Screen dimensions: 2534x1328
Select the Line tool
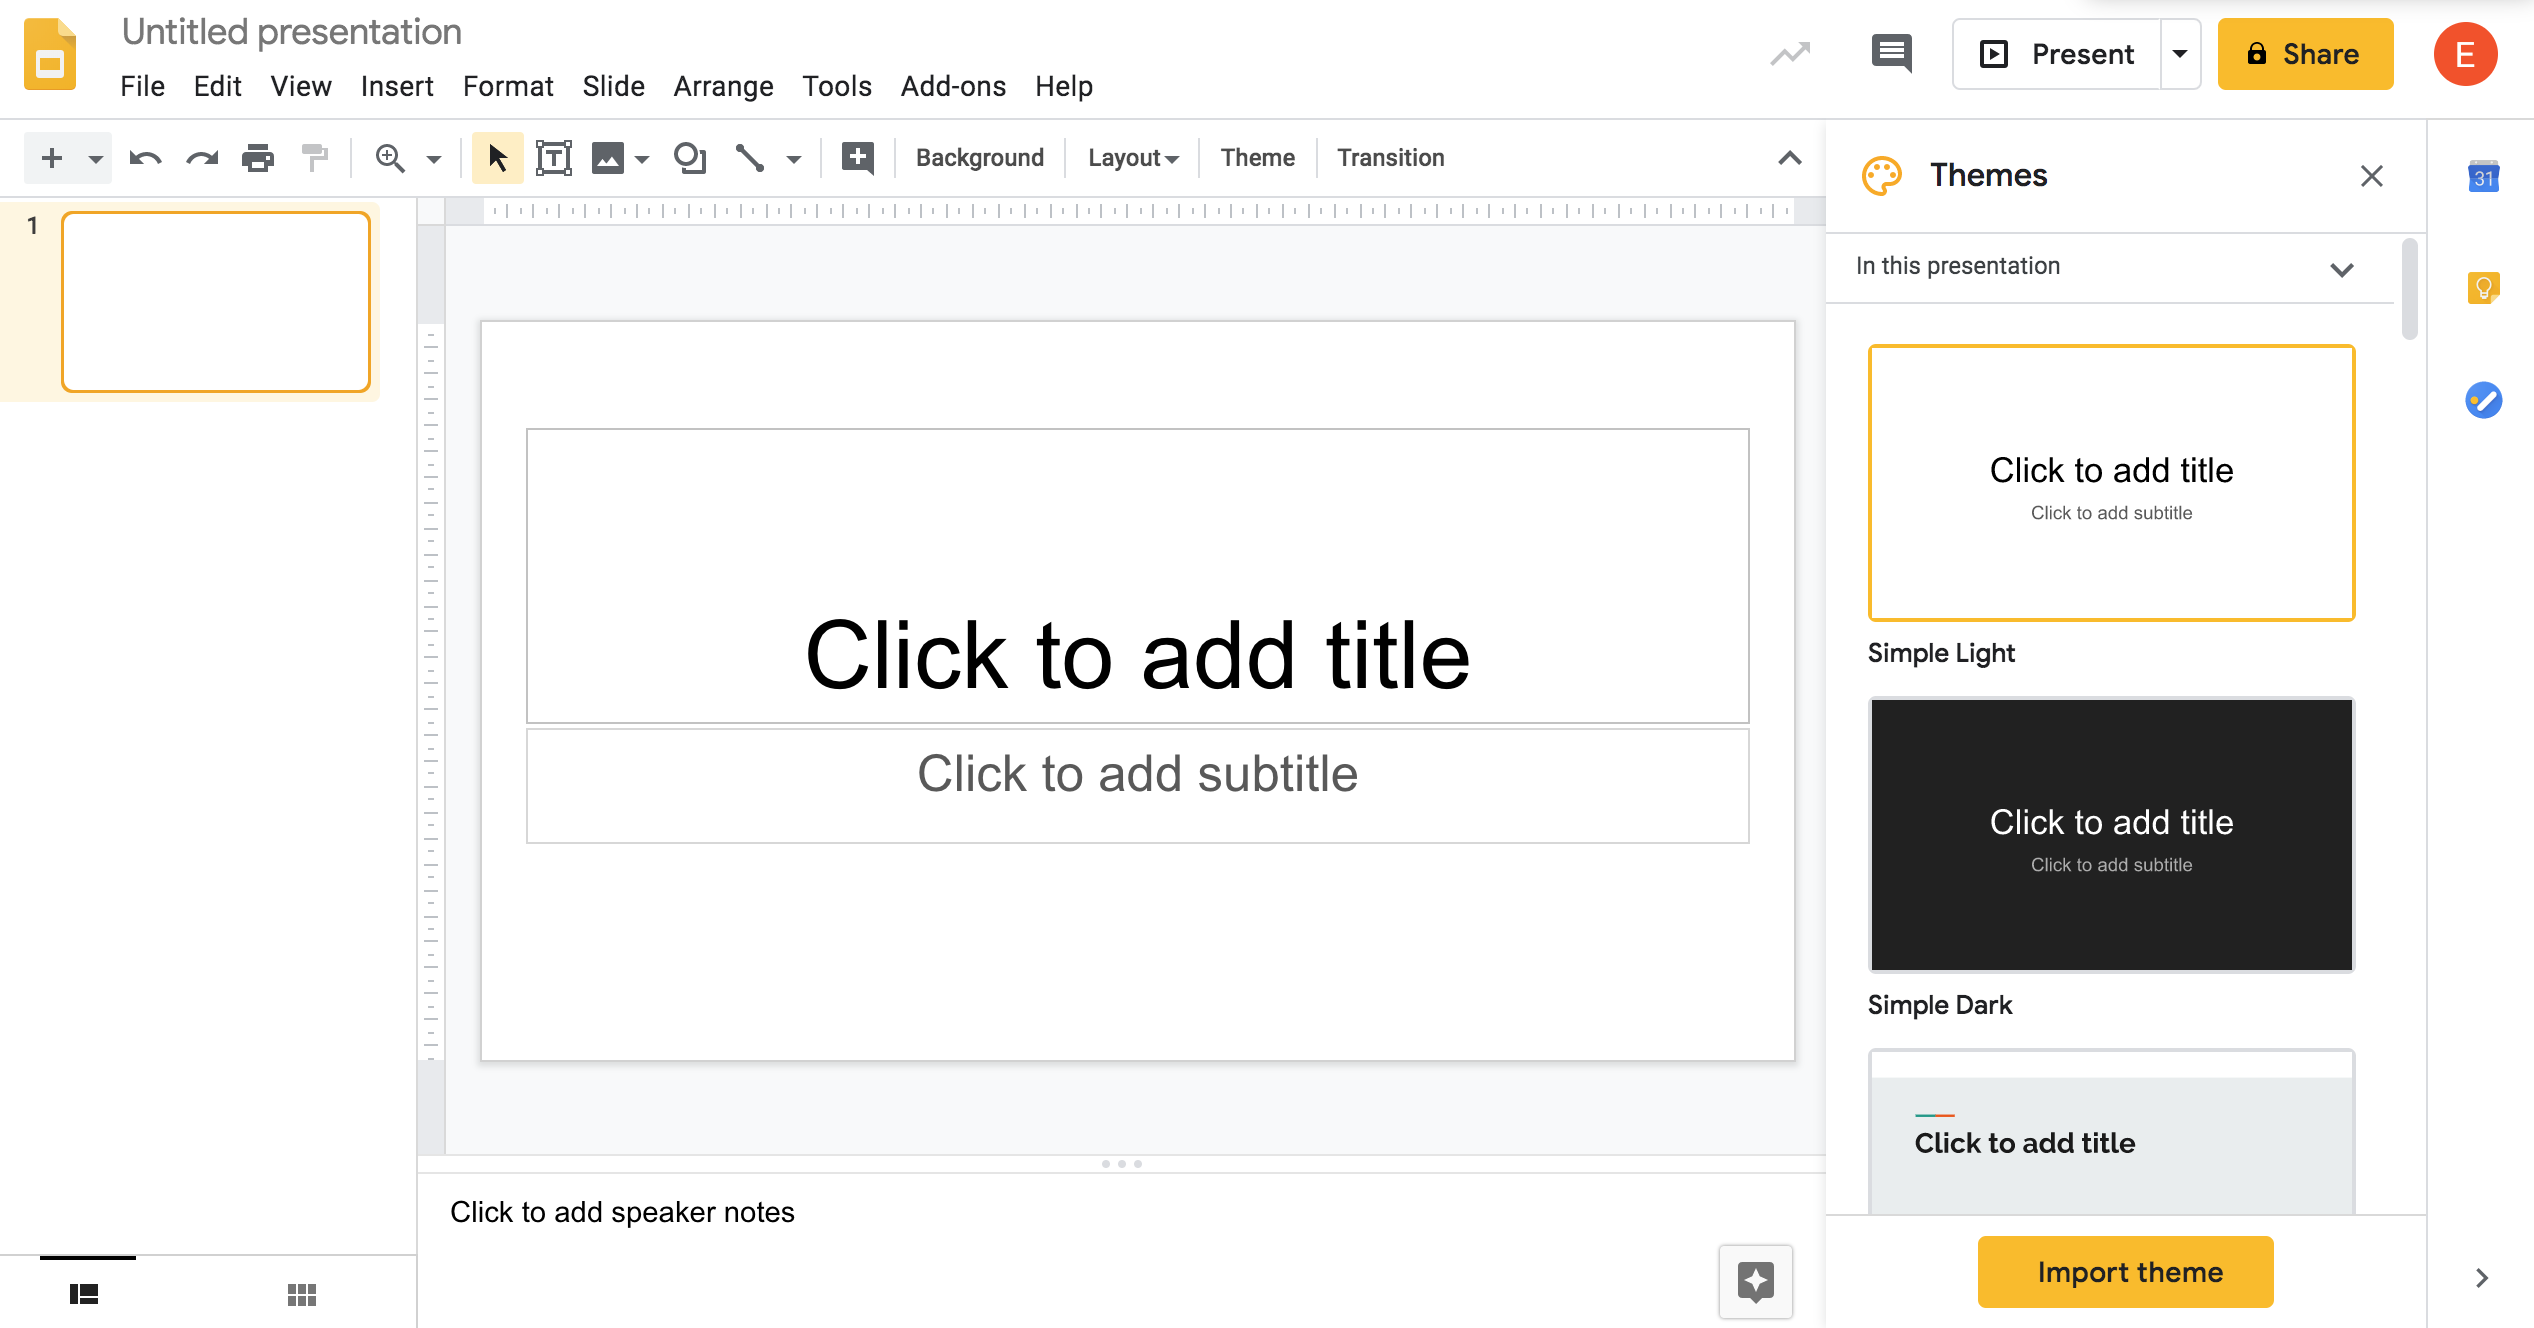click(748, 157)
